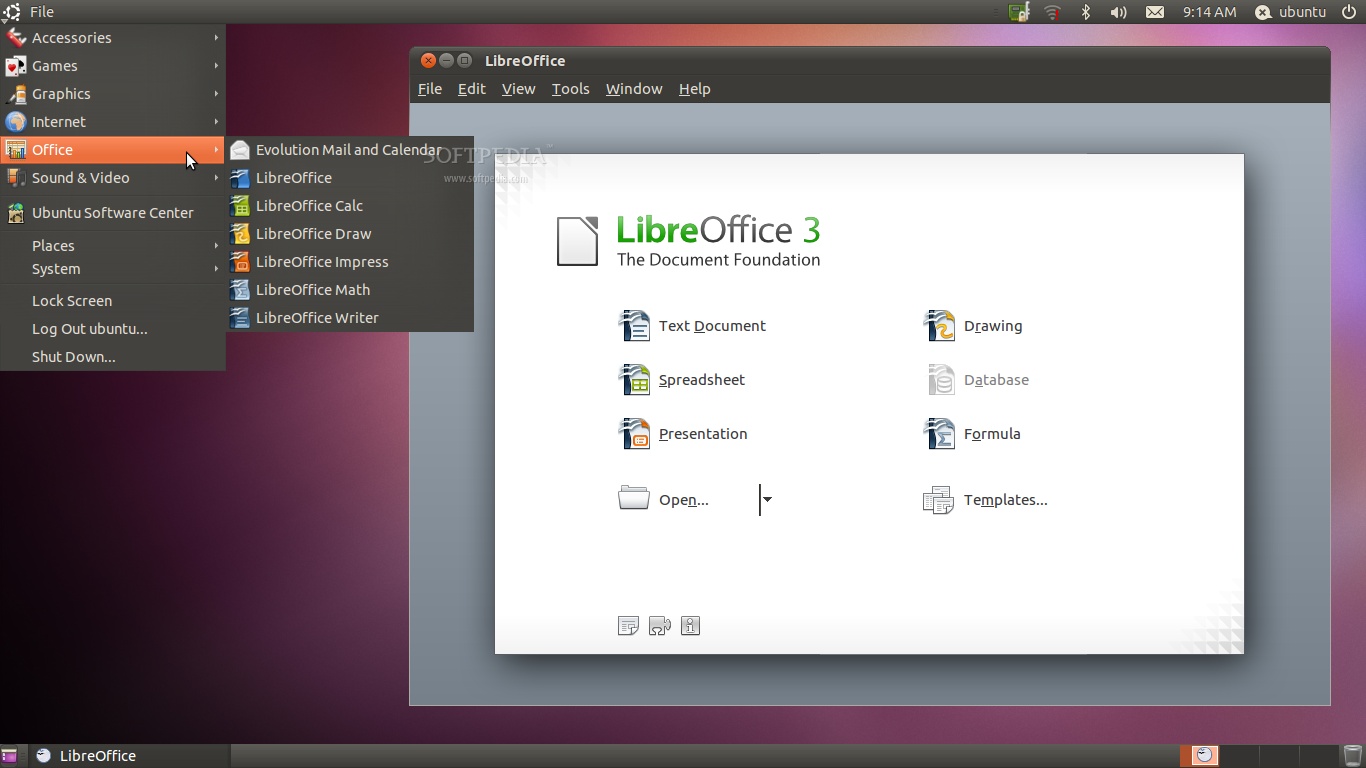Open the Templates... dialog
Viewport: 1366px width, 768px height.
tap(985, 500)
